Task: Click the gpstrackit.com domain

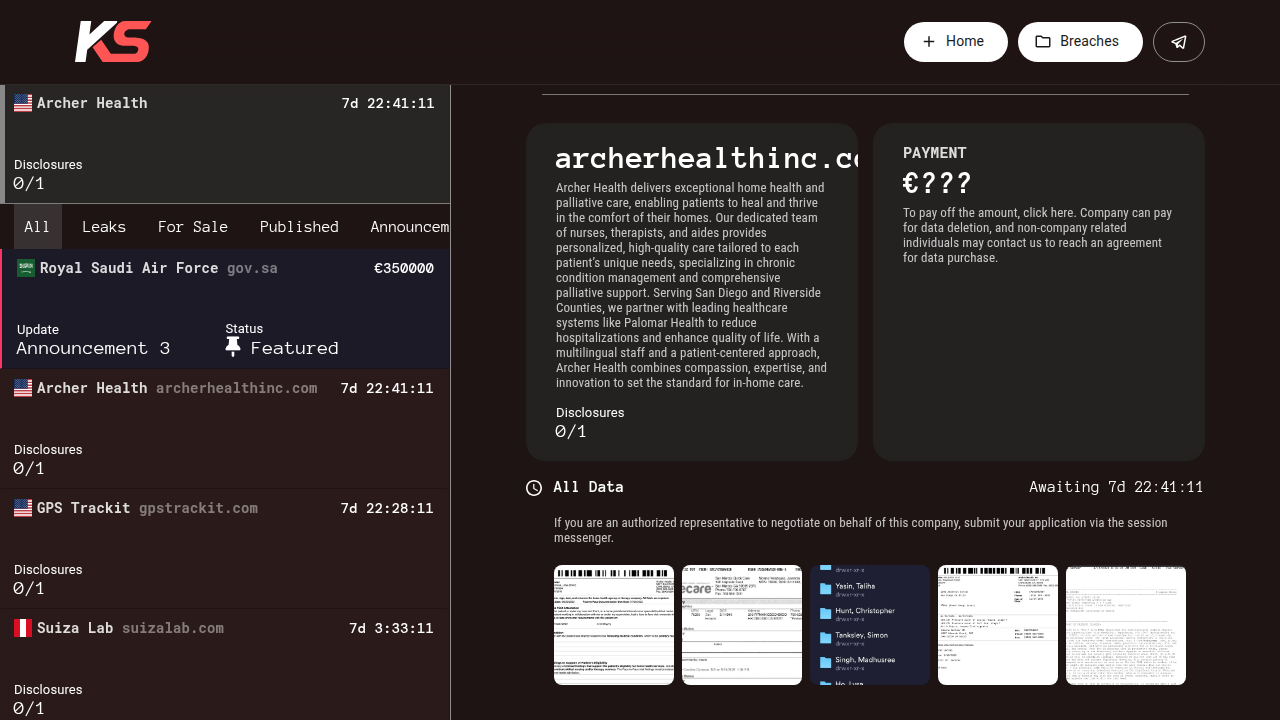Action: point(198,508)
